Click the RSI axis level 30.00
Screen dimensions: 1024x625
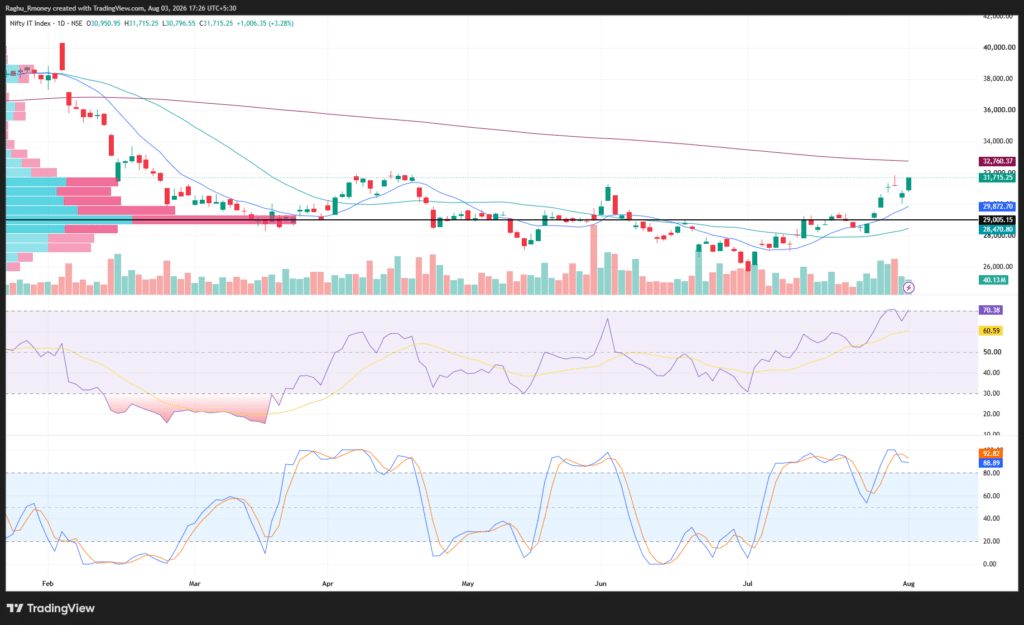click(992, 394)
